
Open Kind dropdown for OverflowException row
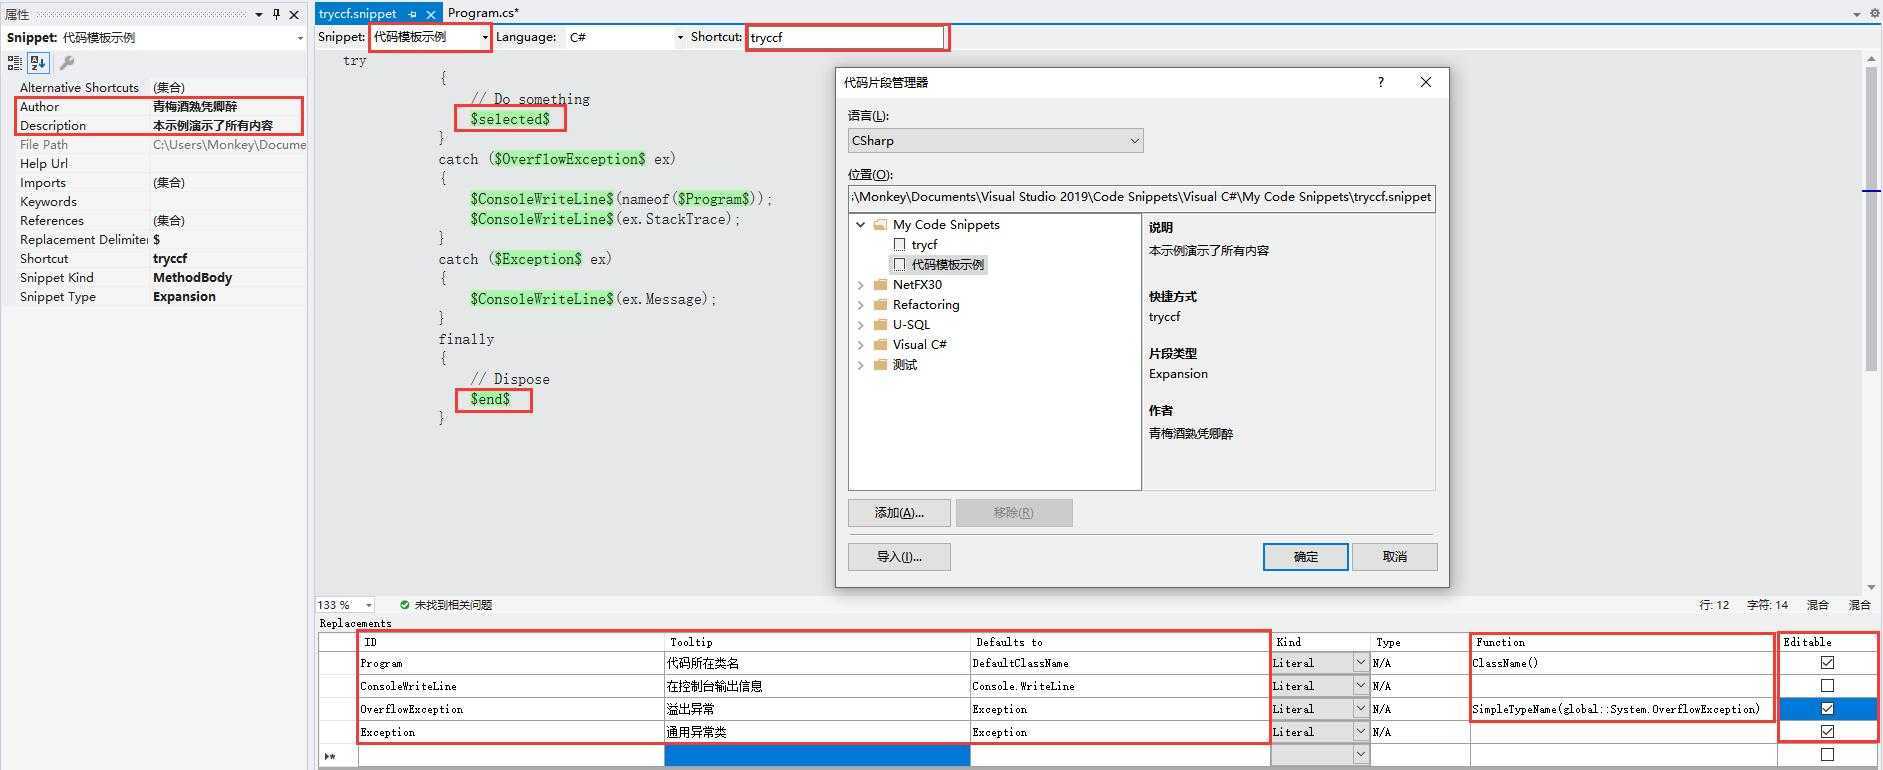click(1360, 709)
